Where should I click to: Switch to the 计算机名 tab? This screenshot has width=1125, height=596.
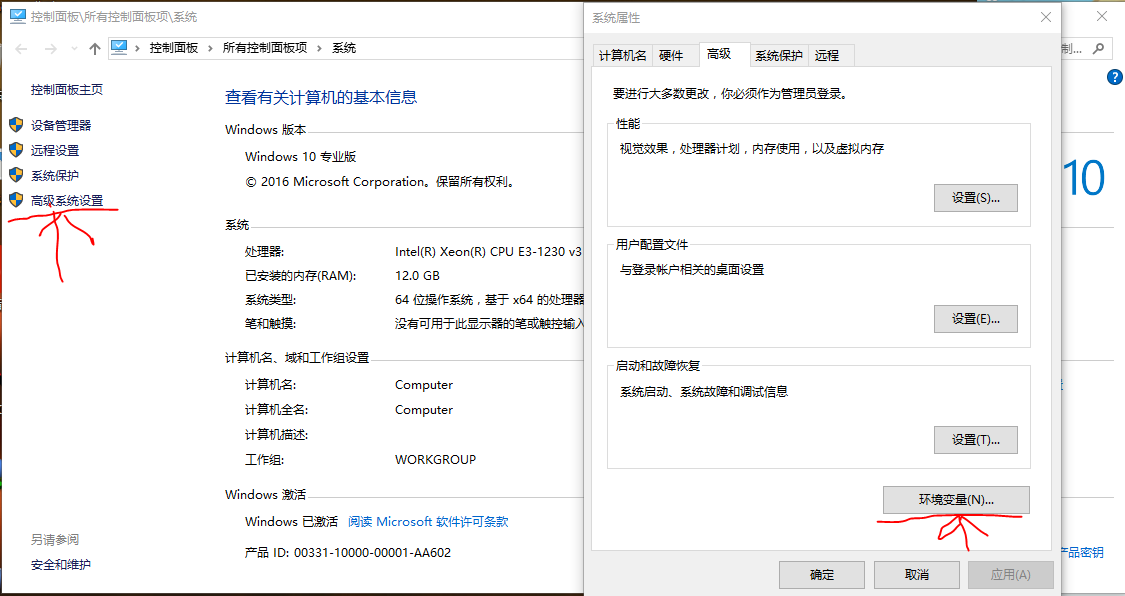(623, 55)
